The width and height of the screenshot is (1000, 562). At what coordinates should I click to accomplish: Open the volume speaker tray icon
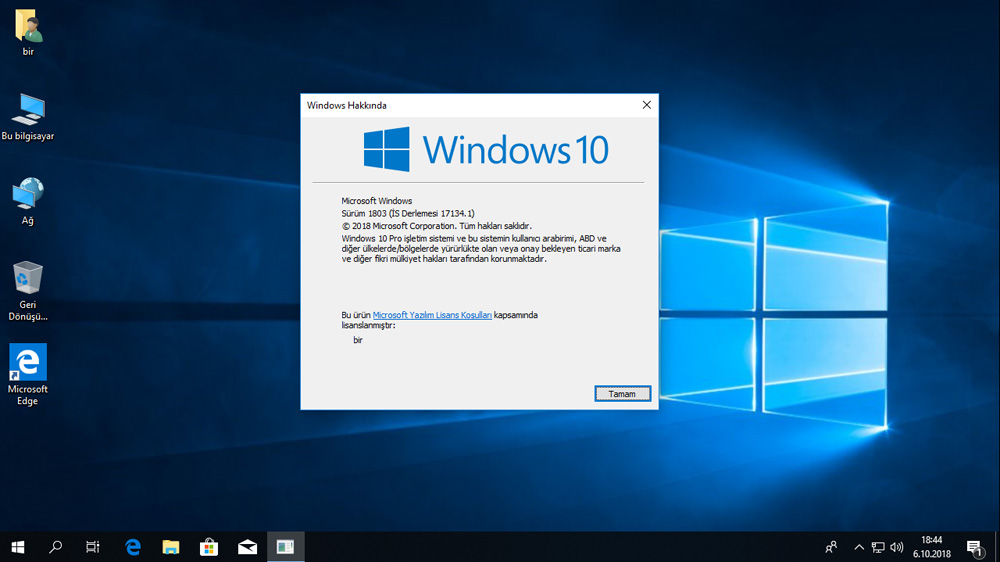coord(897,547)
